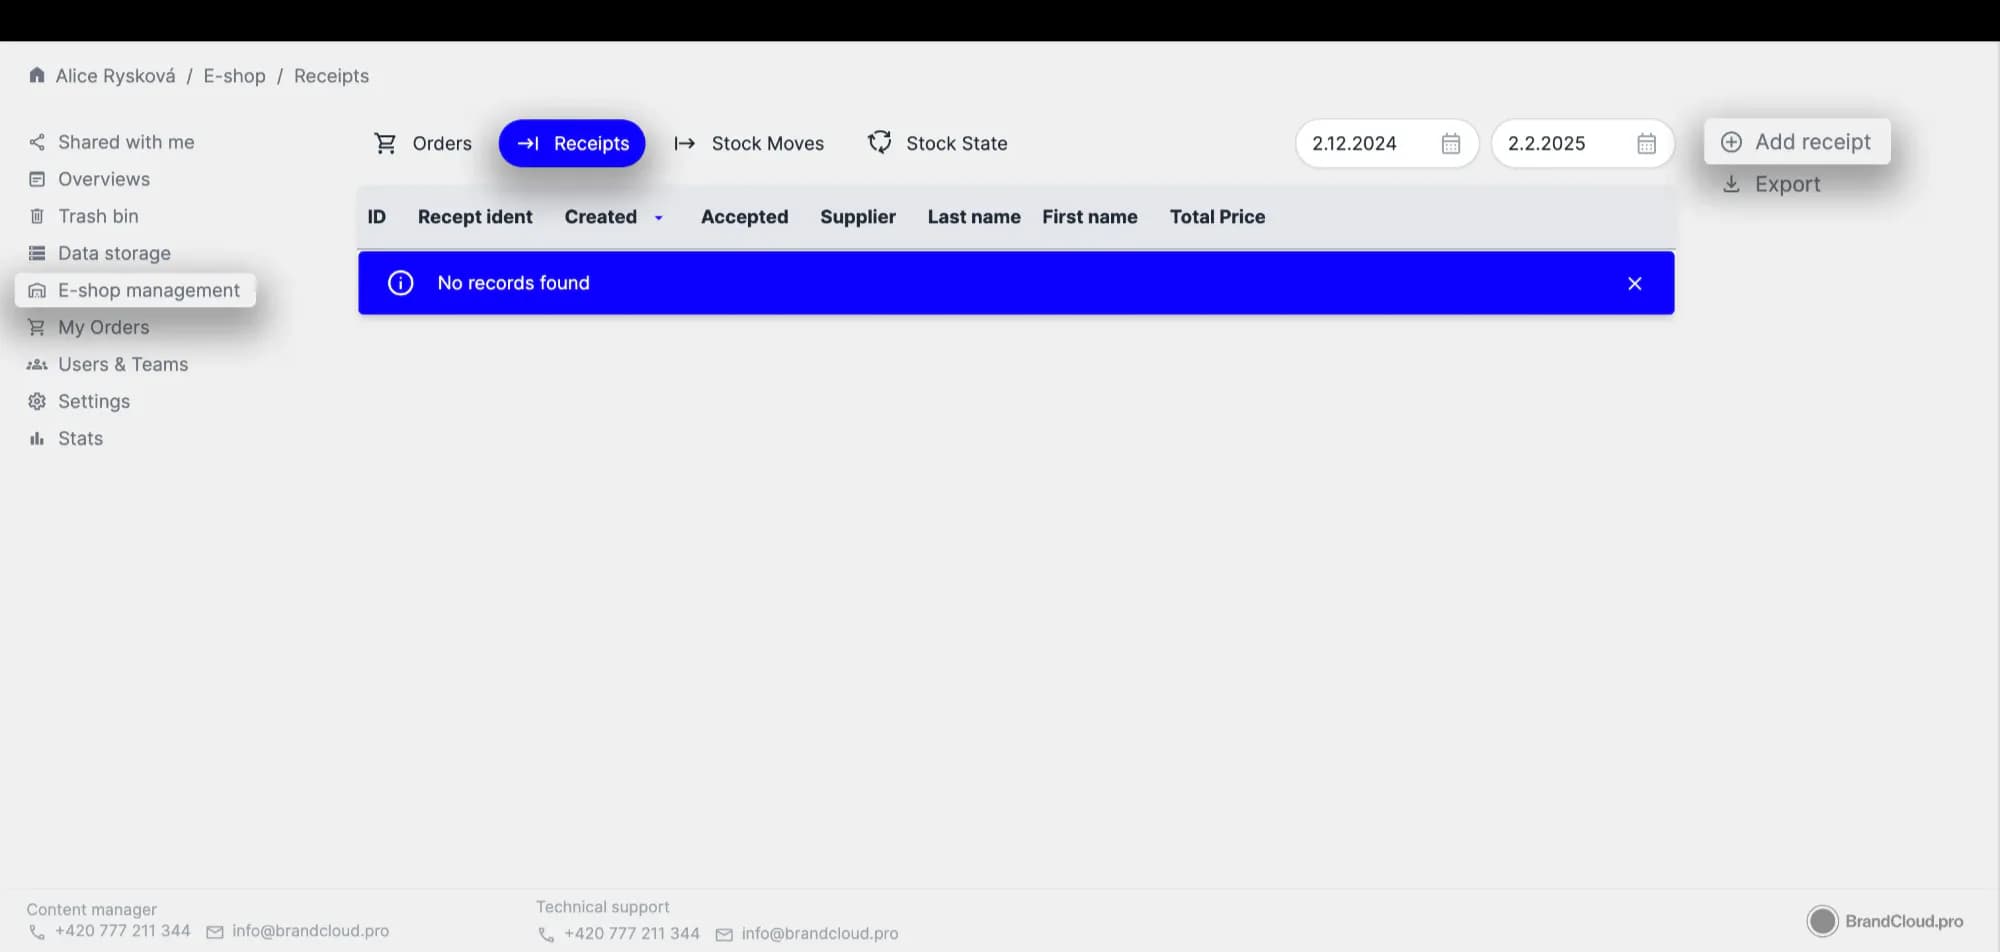Open the end date calendar picker icon
Viewport: 2000px width, 952px height.
[1646, 144]
